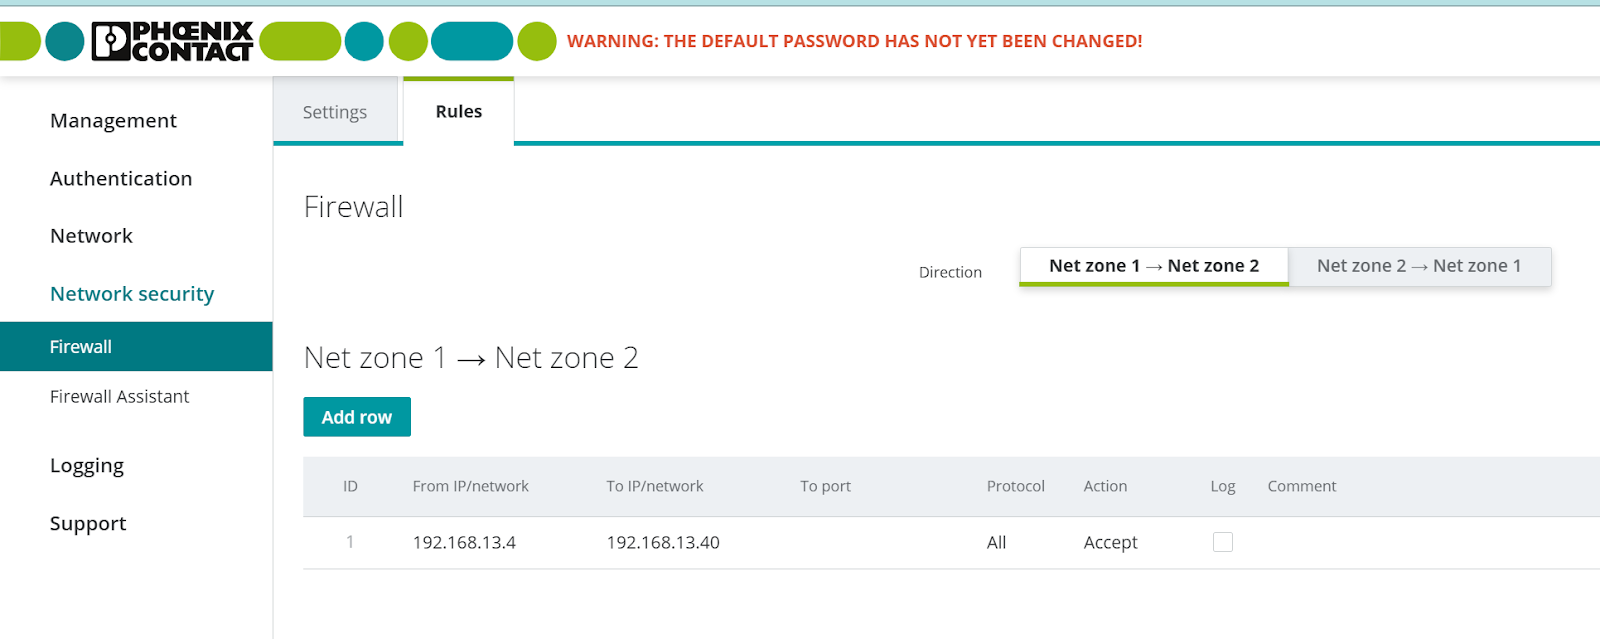Screen dimensions: 1600x639
Task: Toggle the Log checkbox for rule 1
Action: (x=1222, y=542)
